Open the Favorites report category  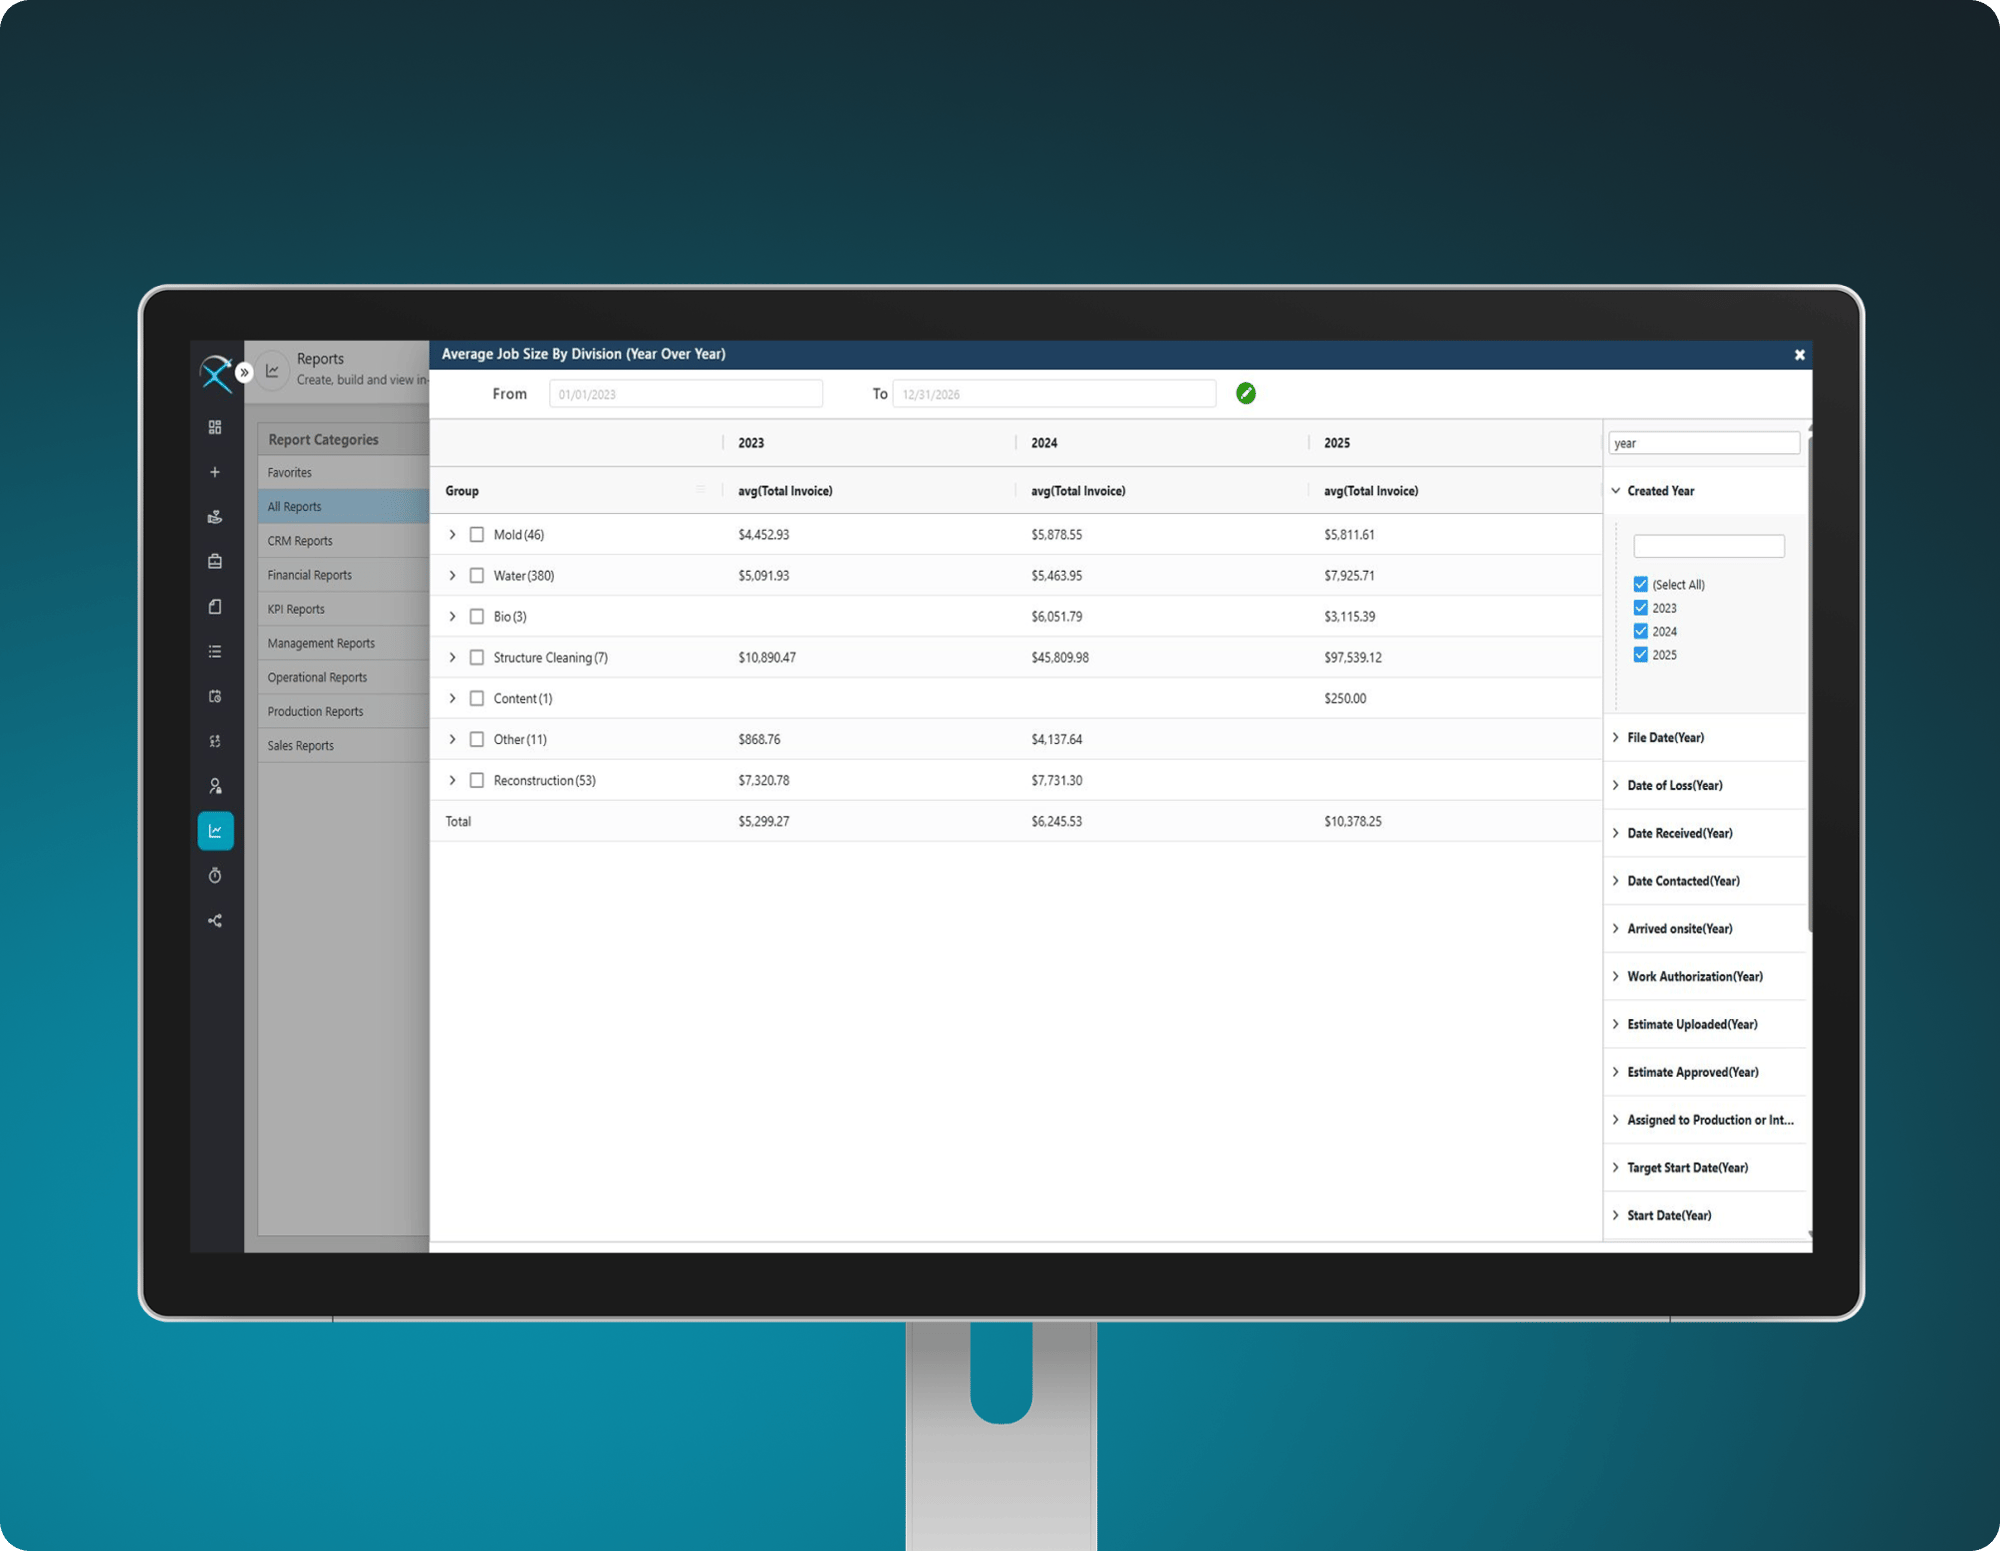point(290,473)
